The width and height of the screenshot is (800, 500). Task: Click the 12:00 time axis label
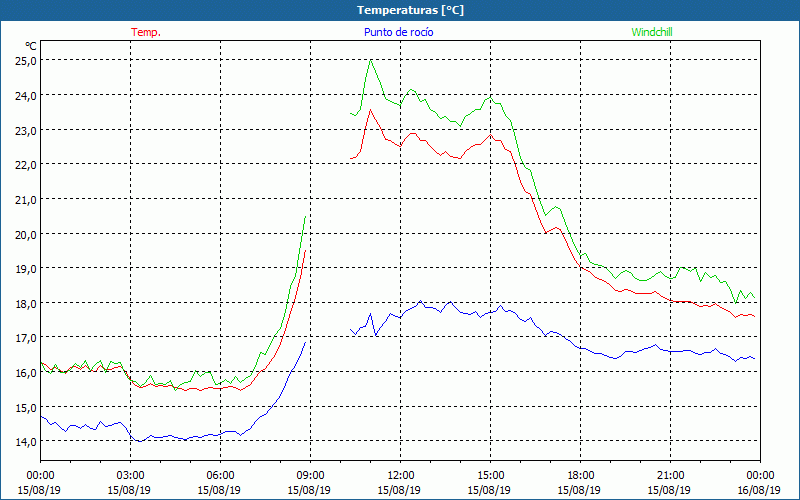pos(401,476)
